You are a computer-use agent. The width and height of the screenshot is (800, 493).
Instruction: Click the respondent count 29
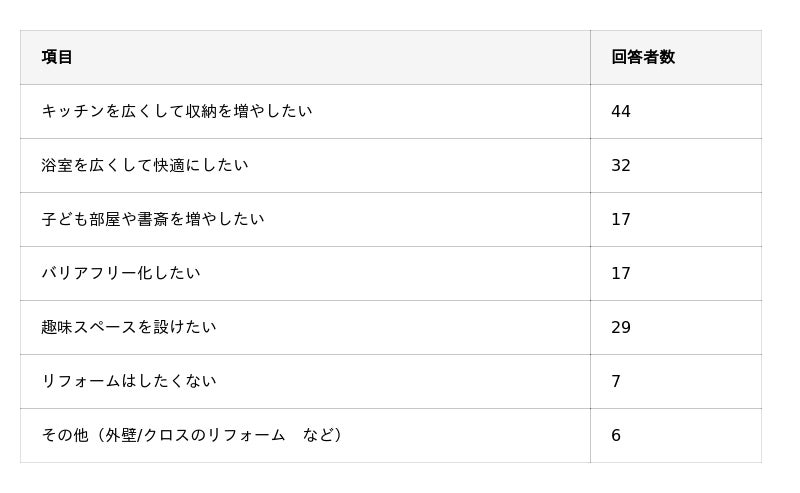click(x=621, y=327)
